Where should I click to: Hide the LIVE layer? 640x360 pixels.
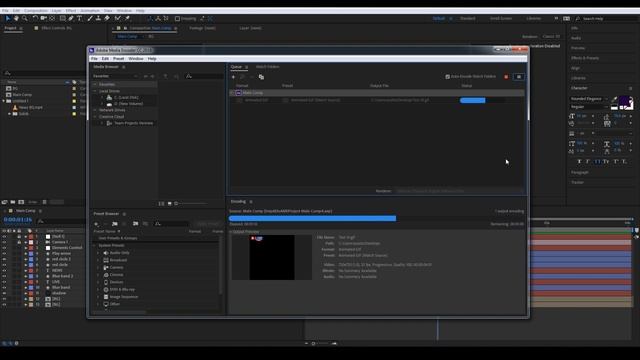(x=4, y=282)
